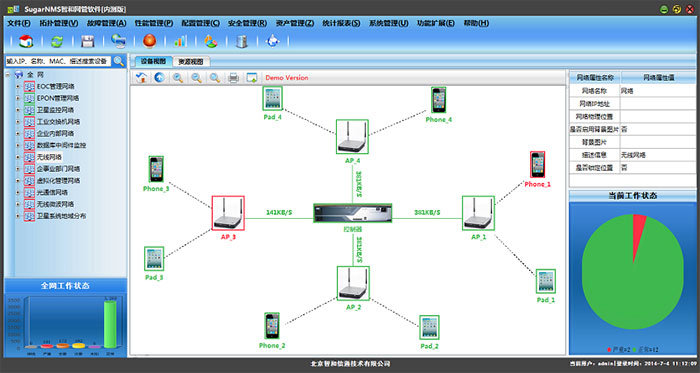Click the printer icon in topology toolbar

pos(233,78)
